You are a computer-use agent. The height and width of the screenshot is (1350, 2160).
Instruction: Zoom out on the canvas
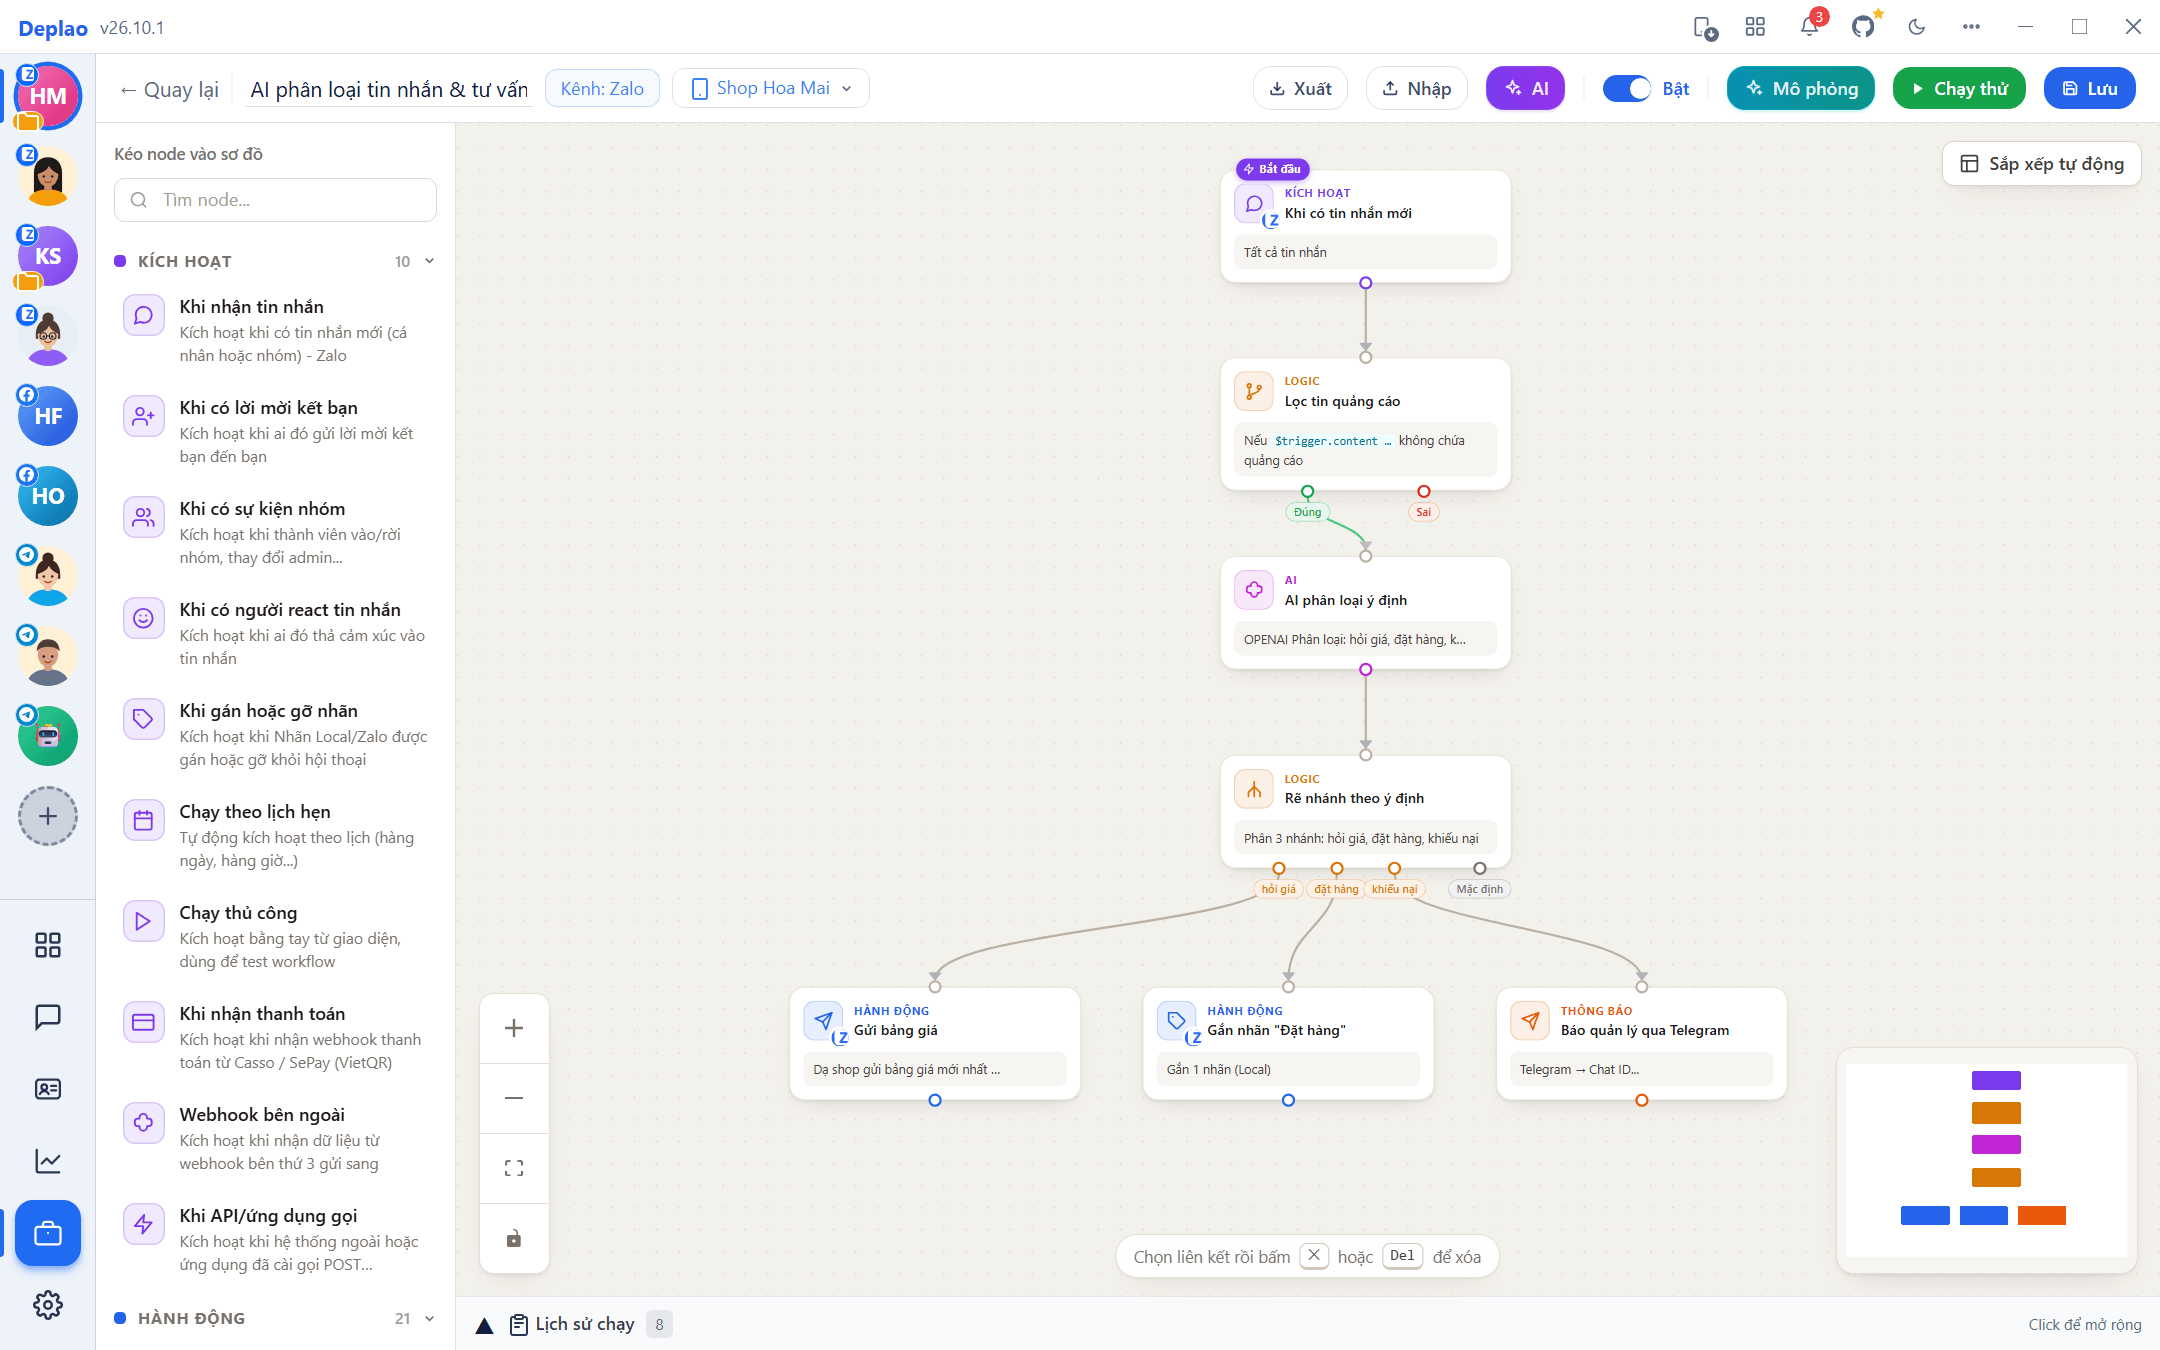(514, 1098)
